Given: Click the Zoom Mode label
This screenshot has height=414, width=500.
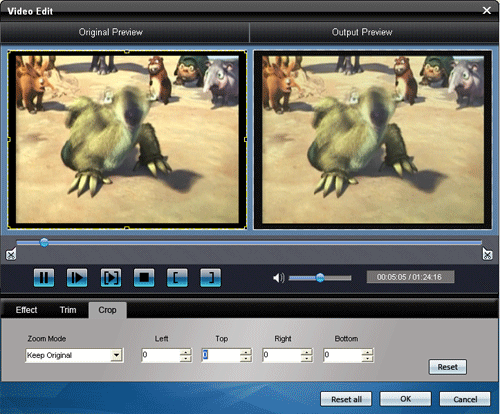Looking at the screenshot, I should pyautogui.click(x=47, y=339).
